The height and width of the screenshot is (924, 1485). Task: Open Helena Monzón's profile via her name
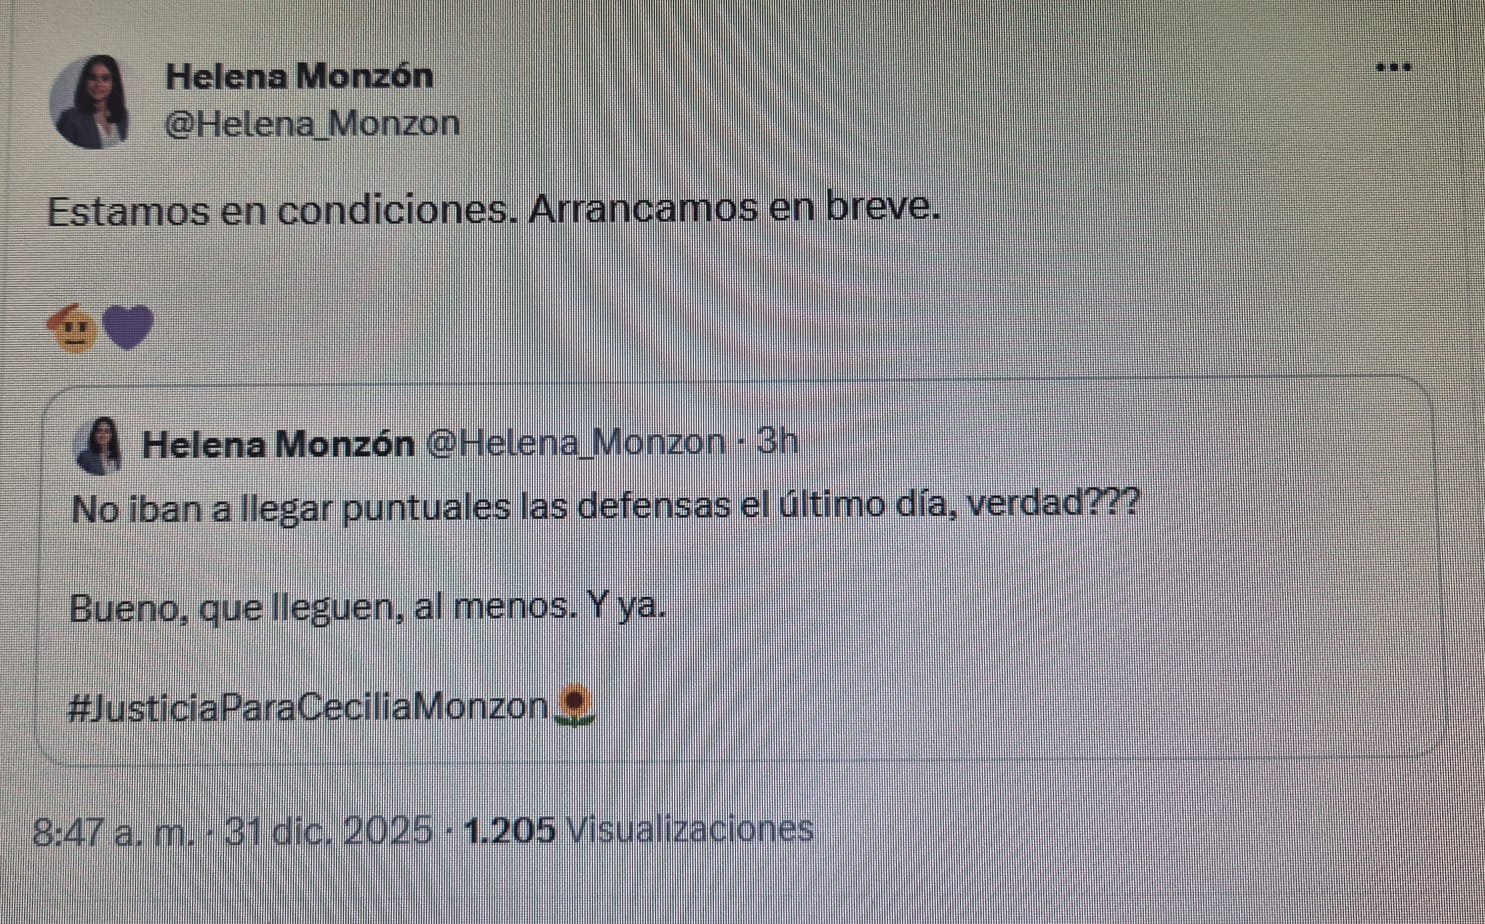click(299, 75)
